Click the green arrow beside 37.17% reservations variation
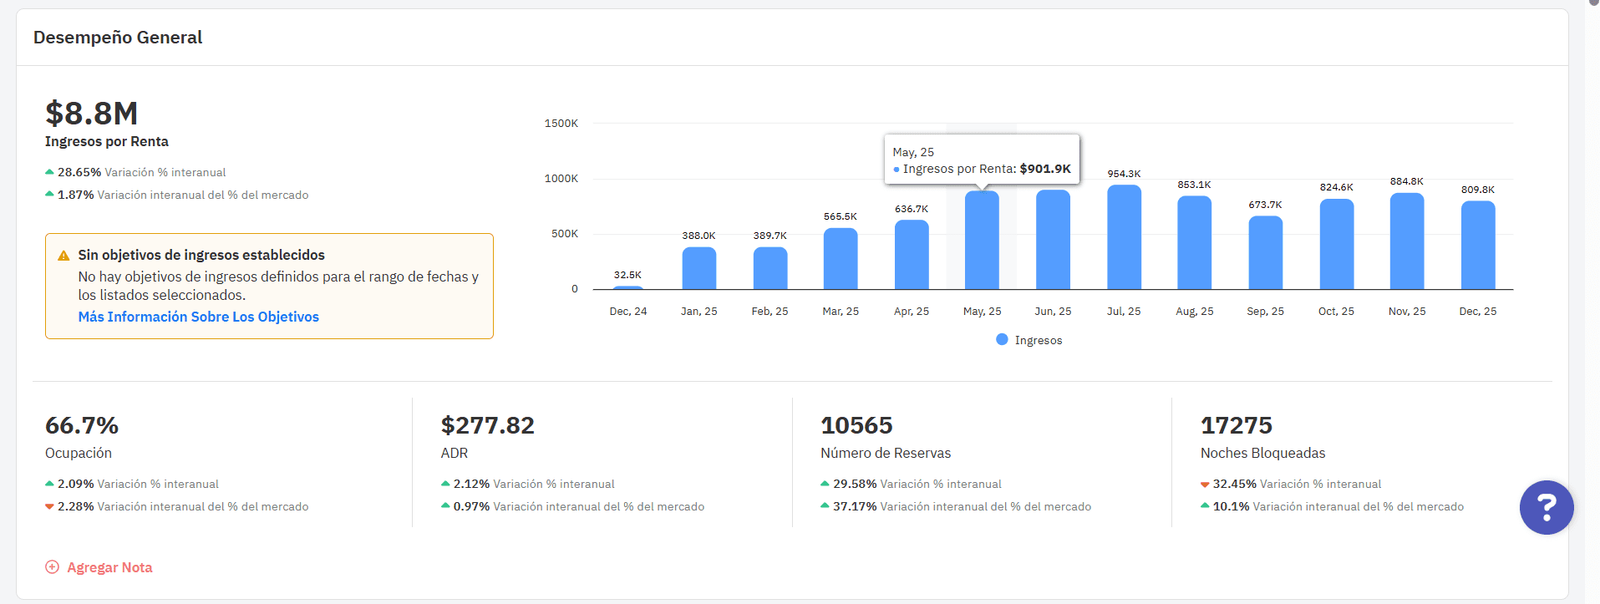Viewport: 1600px width, 604px height. 825,506
